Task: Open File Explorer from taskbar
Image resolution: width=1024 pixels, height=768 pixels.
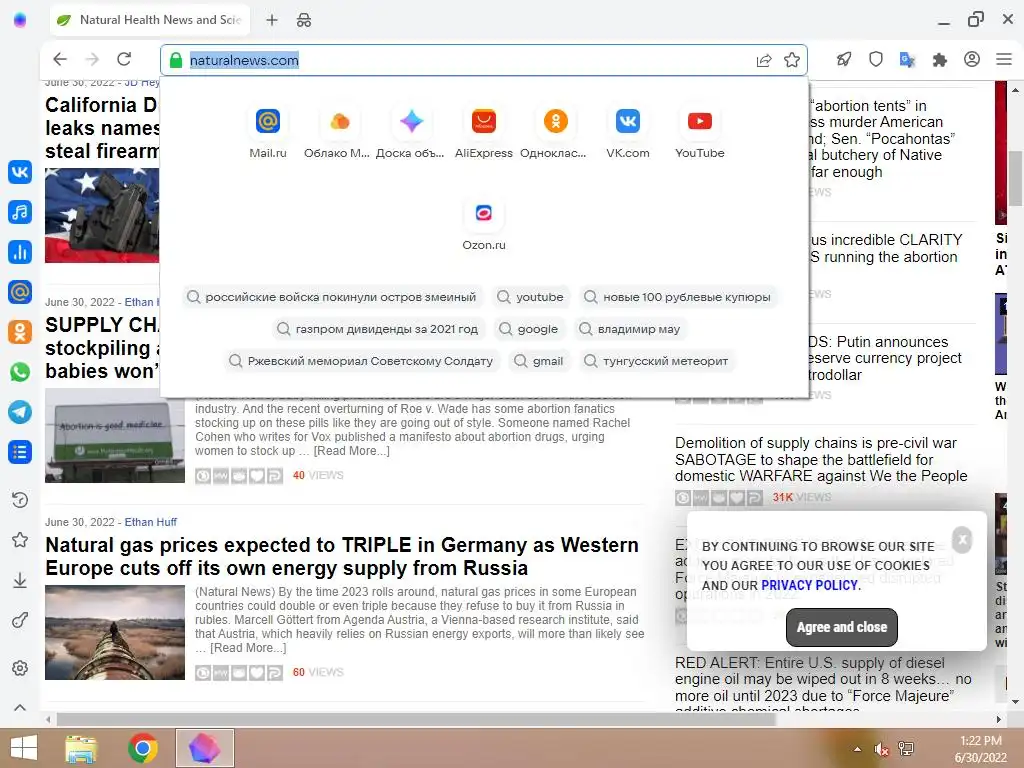Action: [x=82, y=748]
